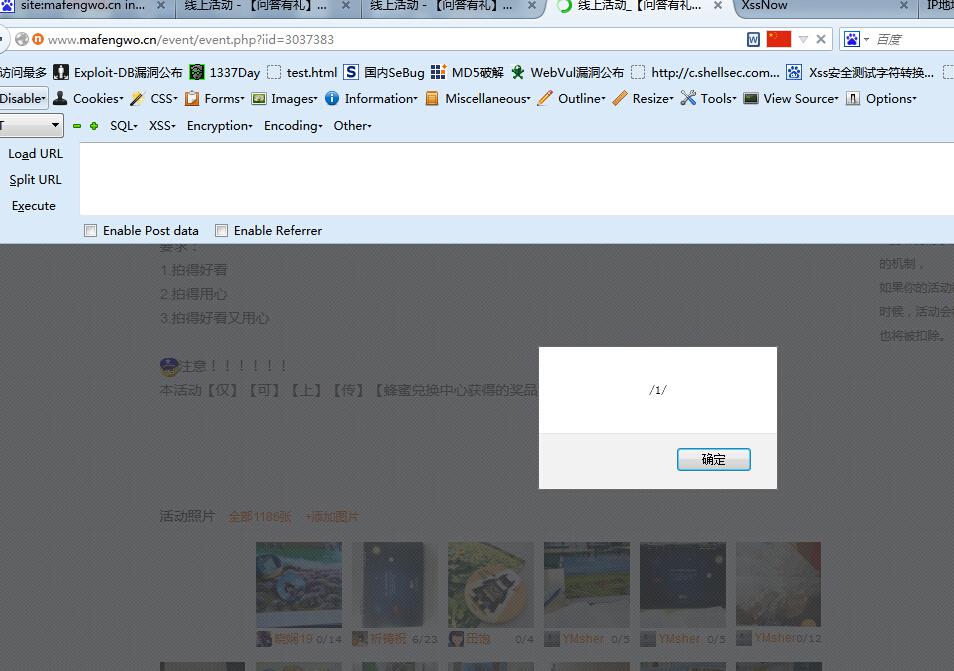Image resolution: width=954 pixels, height=671 pixels.
Task: Click the Xss安全测试字符转换 bookmark icon
Action: [x=793, y=72]
